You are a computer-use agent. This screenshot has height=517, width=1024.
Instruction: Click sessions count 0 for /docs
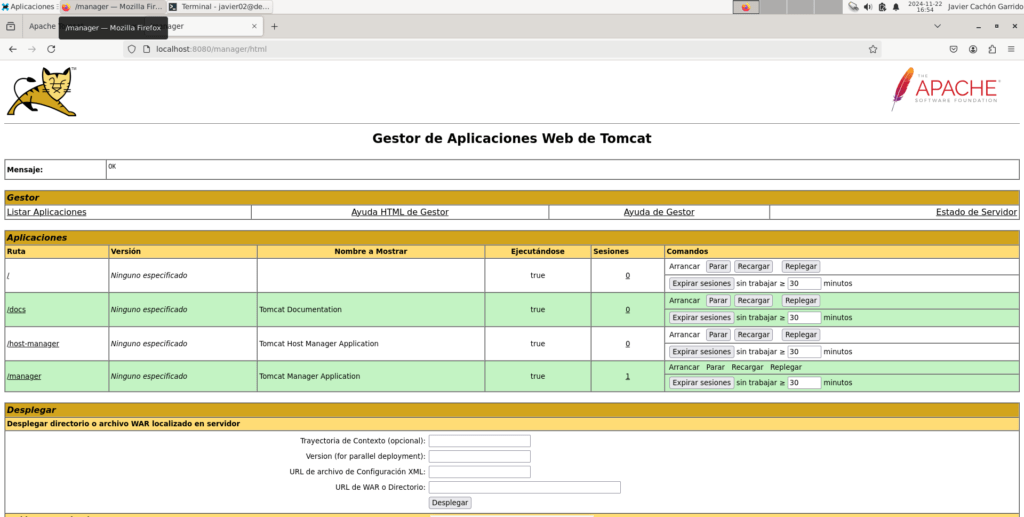[628, 309]
